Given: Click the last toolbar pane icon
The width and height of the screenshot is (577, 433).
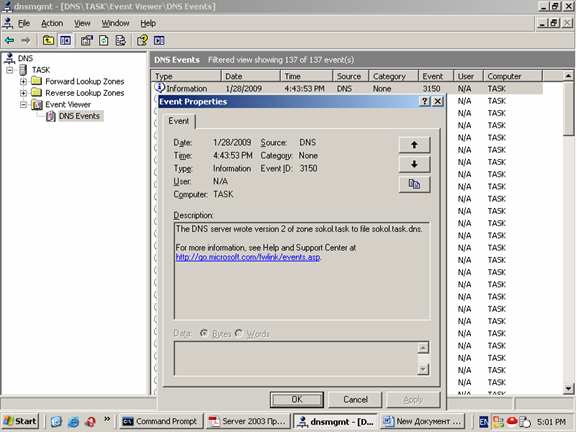Looking at the screenshot, I should (159, 40).
